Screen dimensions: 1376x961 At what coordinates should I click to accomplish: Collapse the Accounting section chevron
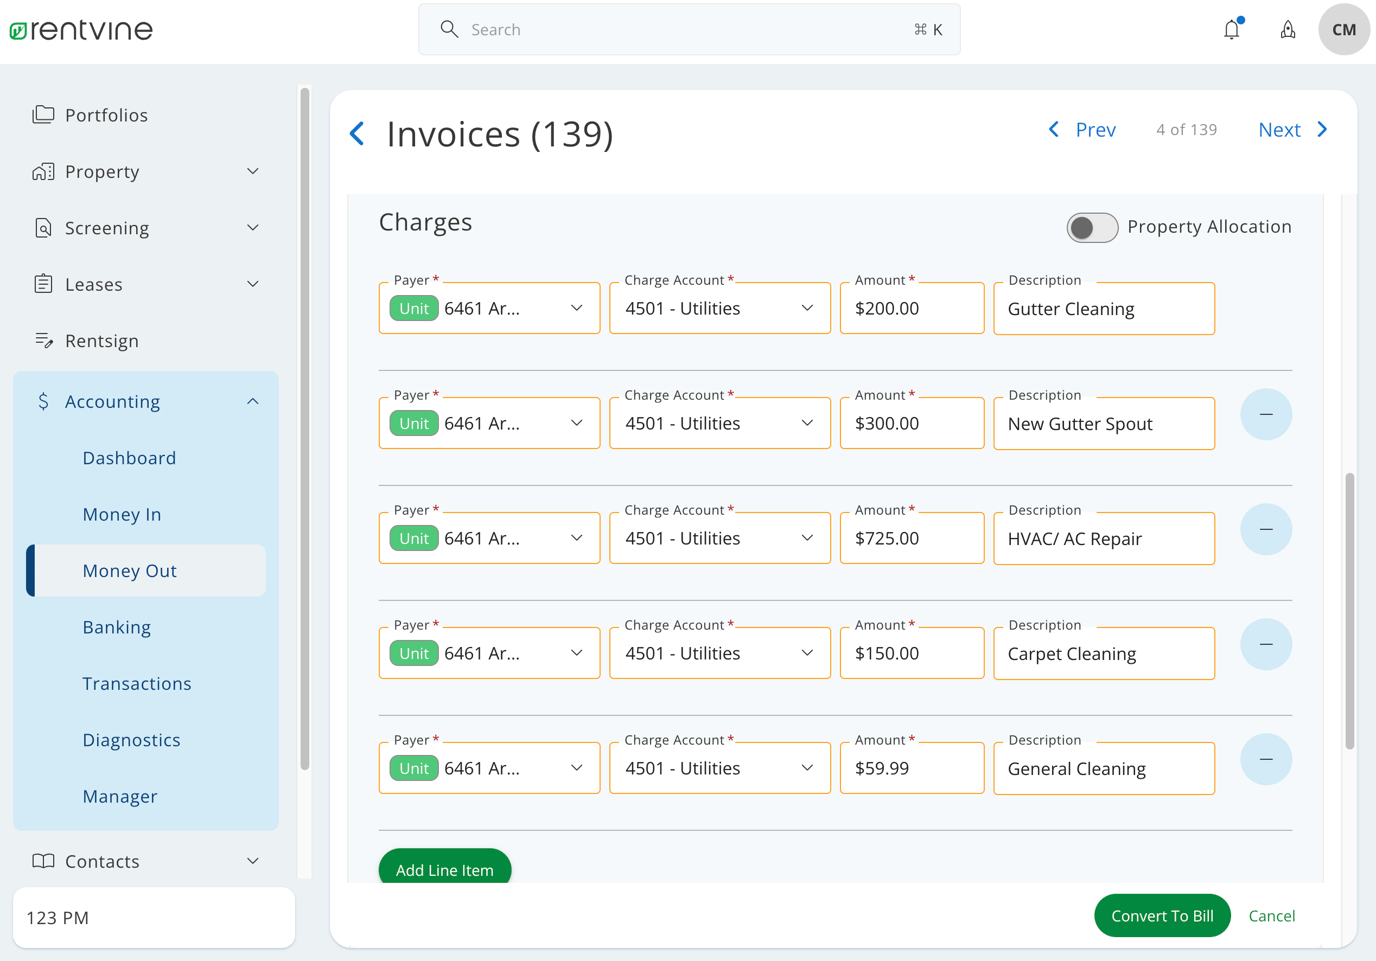(253, 400)
